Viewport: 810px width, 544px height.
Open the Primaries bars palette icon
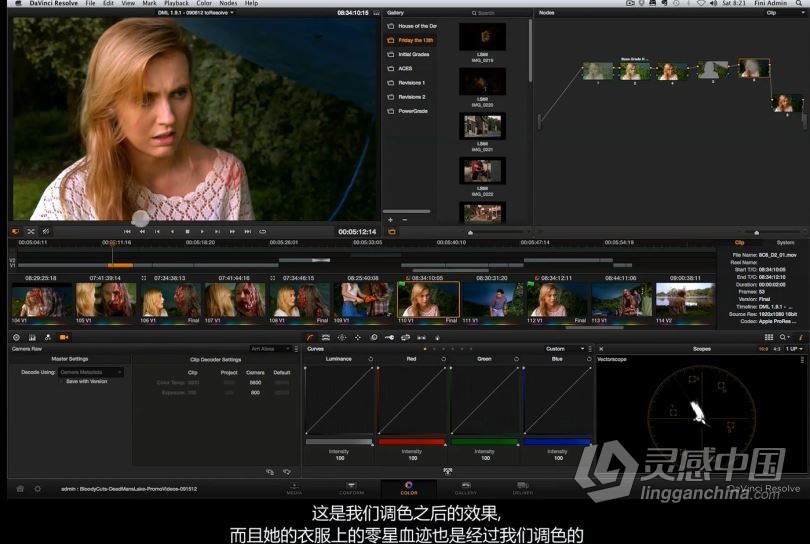32,337
